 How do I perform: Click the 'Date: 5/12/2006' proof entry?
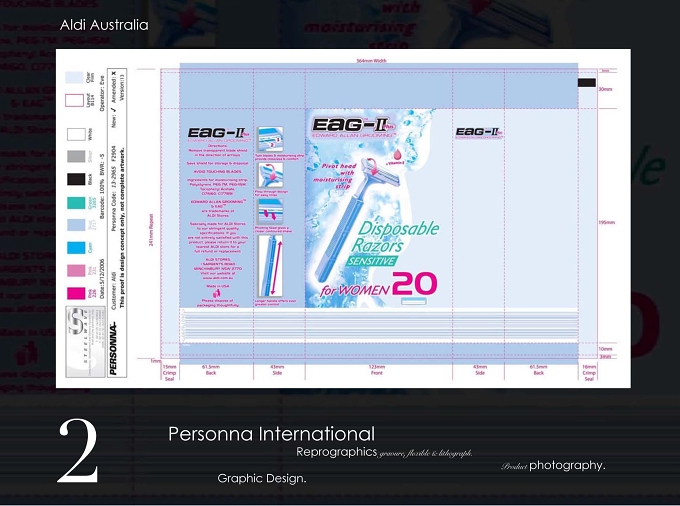coord(102,279)
